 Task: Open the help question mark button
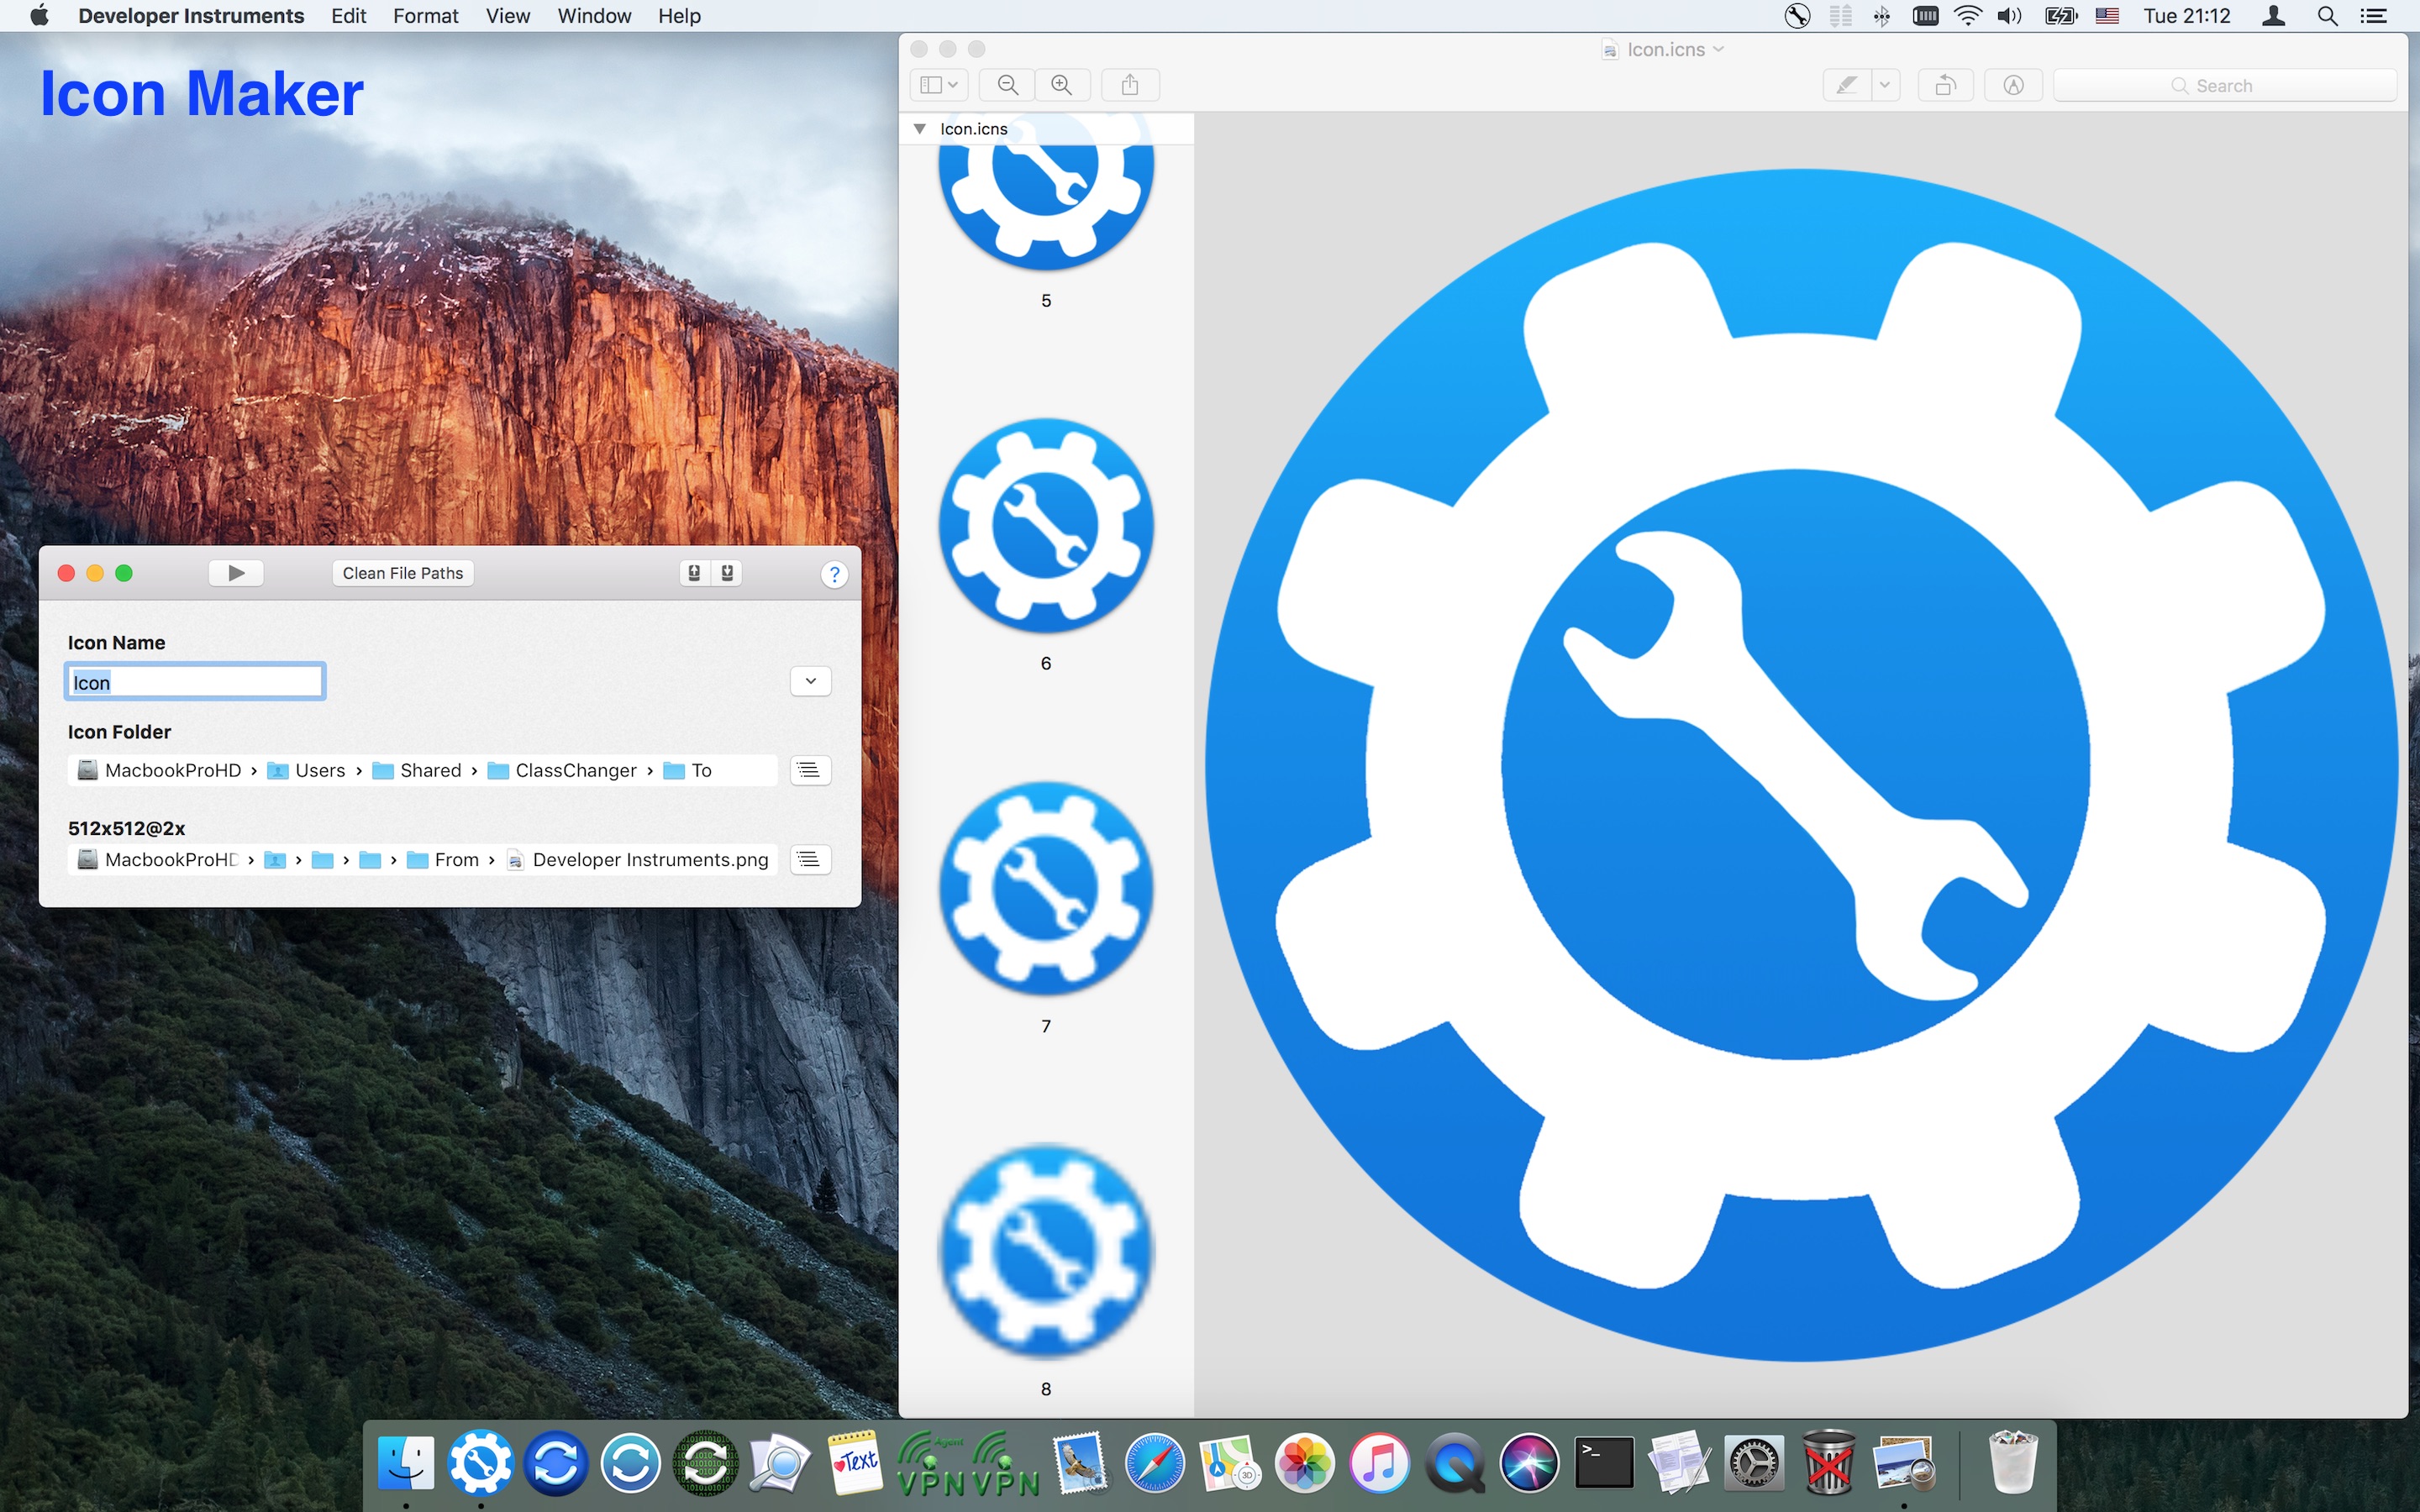(x=834, y=574)
